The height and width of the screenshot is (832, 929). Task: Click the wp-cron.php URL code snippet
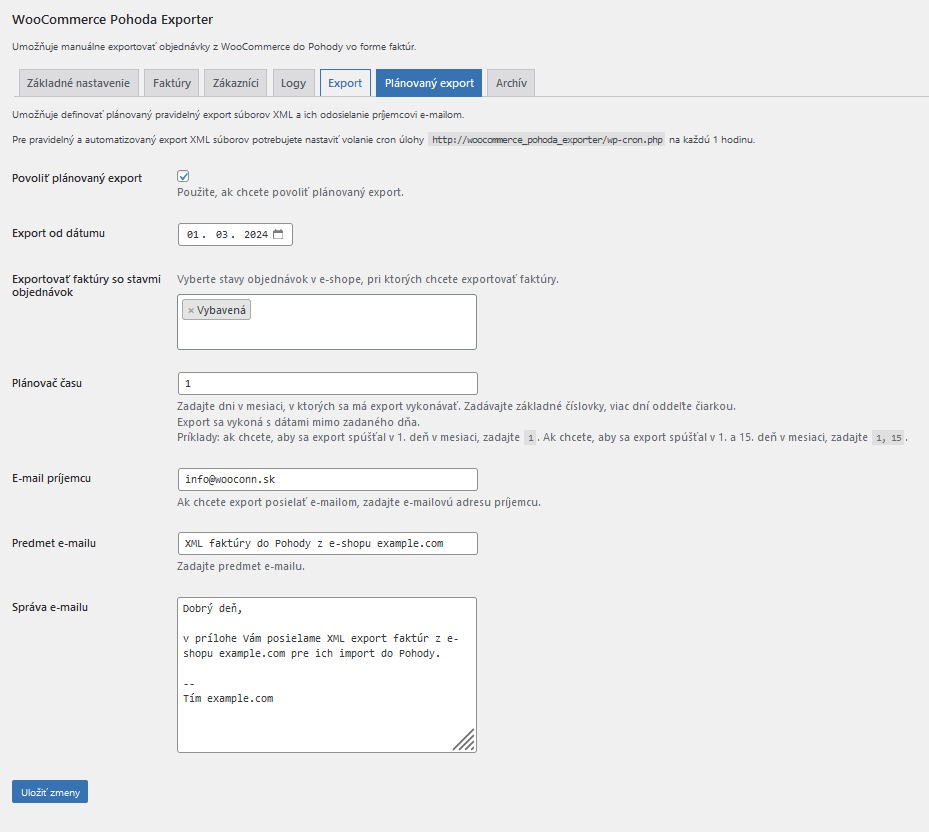(546, 140)
